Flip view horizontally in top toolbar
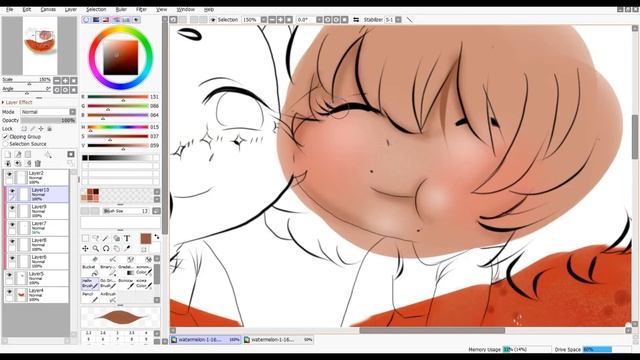 click(356, 20)
